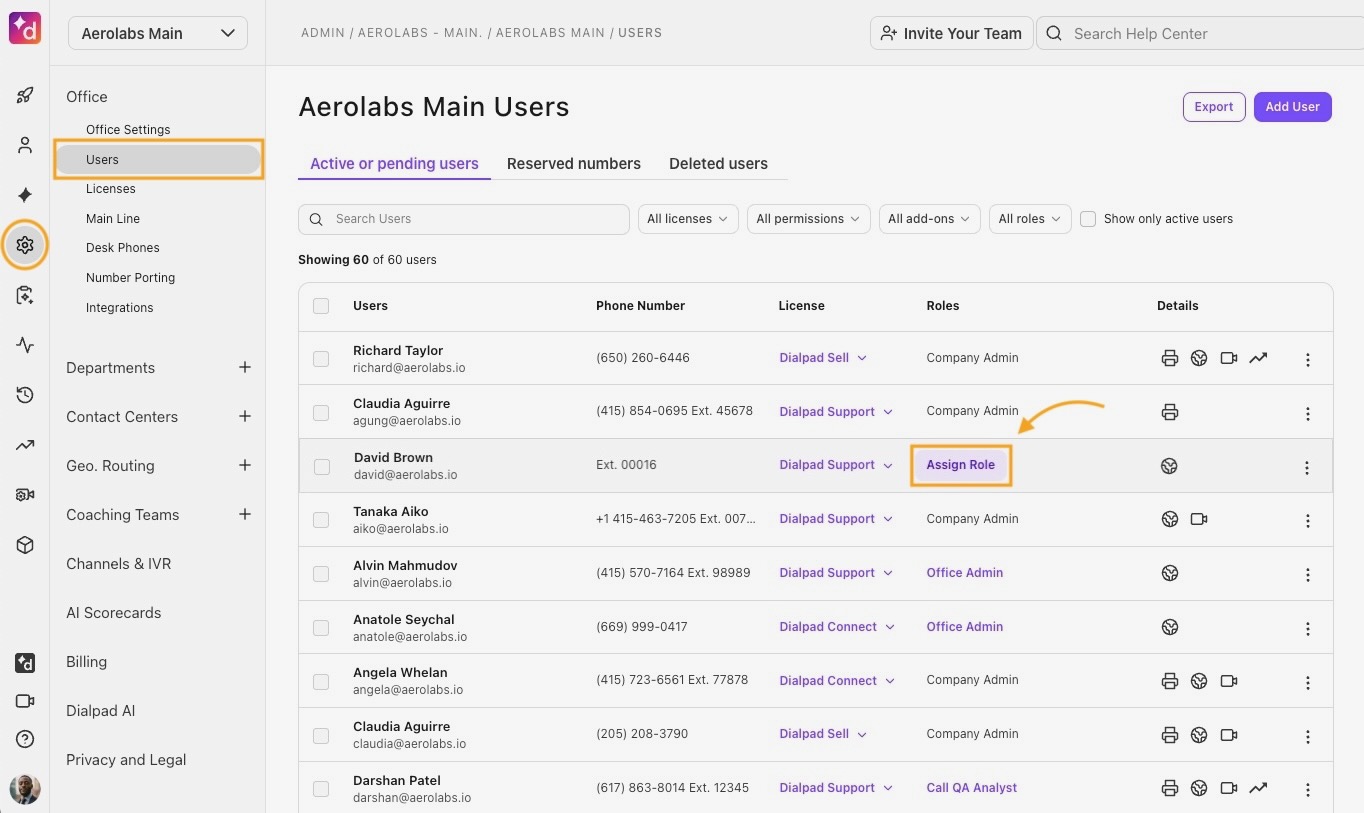Open the AI sparkle icon in sidebar
This screenshot has height=813, width=1364.
(x=25, y=195)
